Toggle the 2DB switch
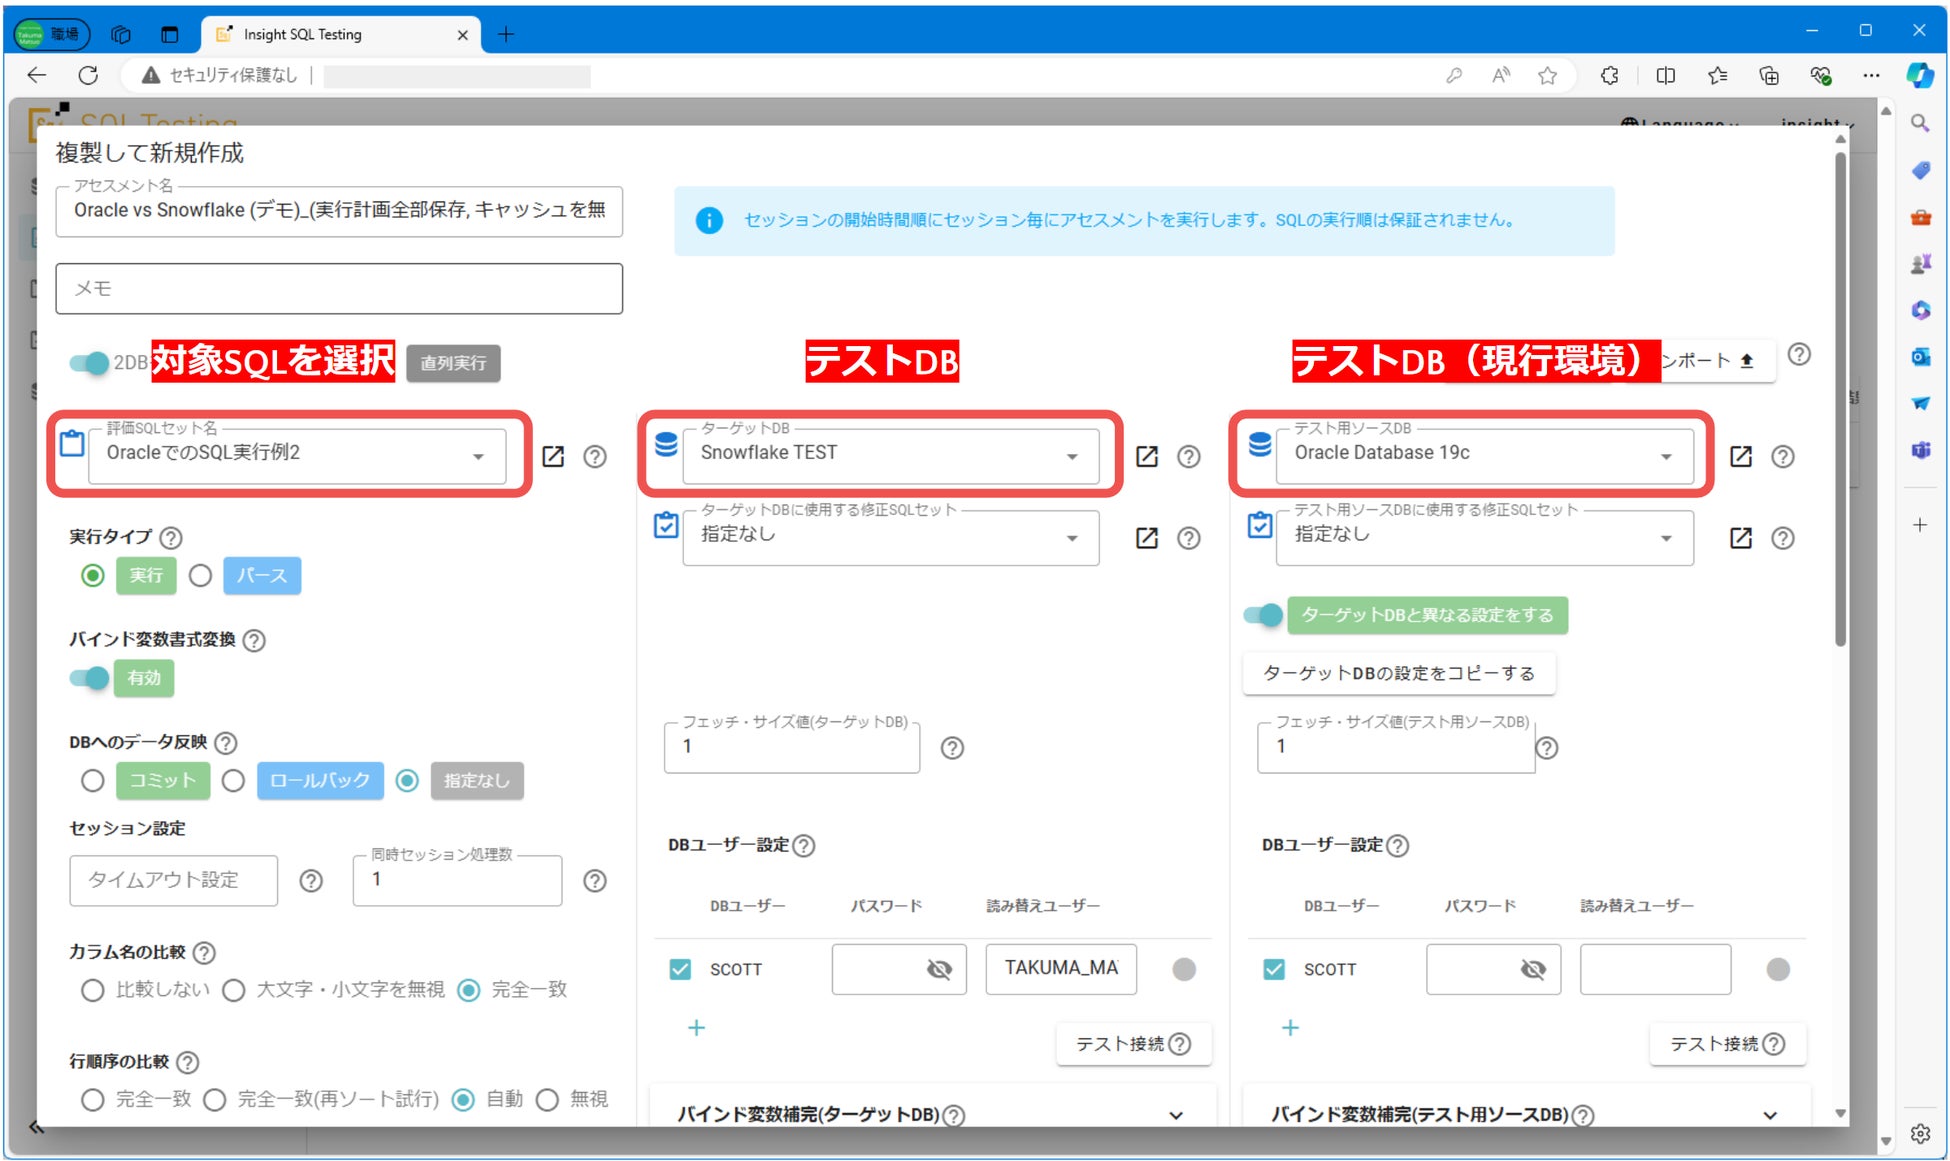Image resolution: width=1950 pixels, height=1161 pixels. (x=90, y=363)
